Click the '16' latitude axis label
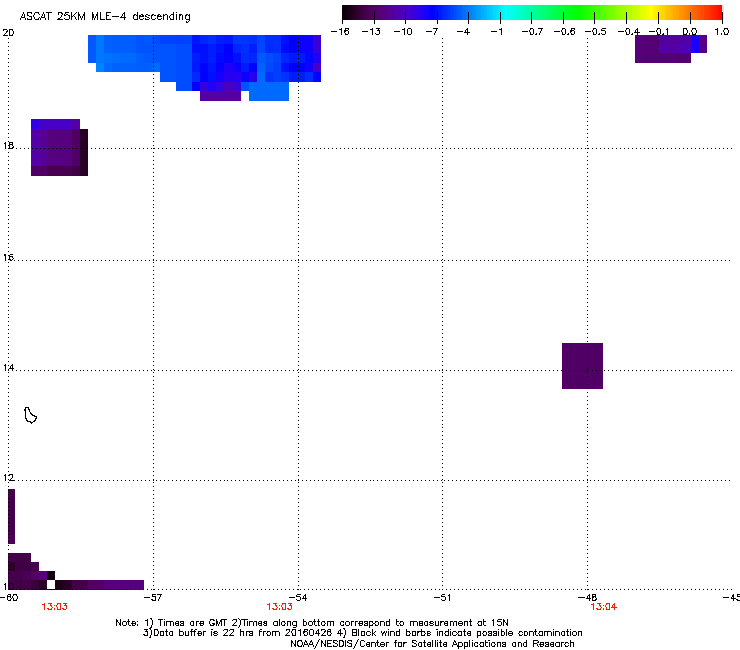740x650 pixels. 8,257
